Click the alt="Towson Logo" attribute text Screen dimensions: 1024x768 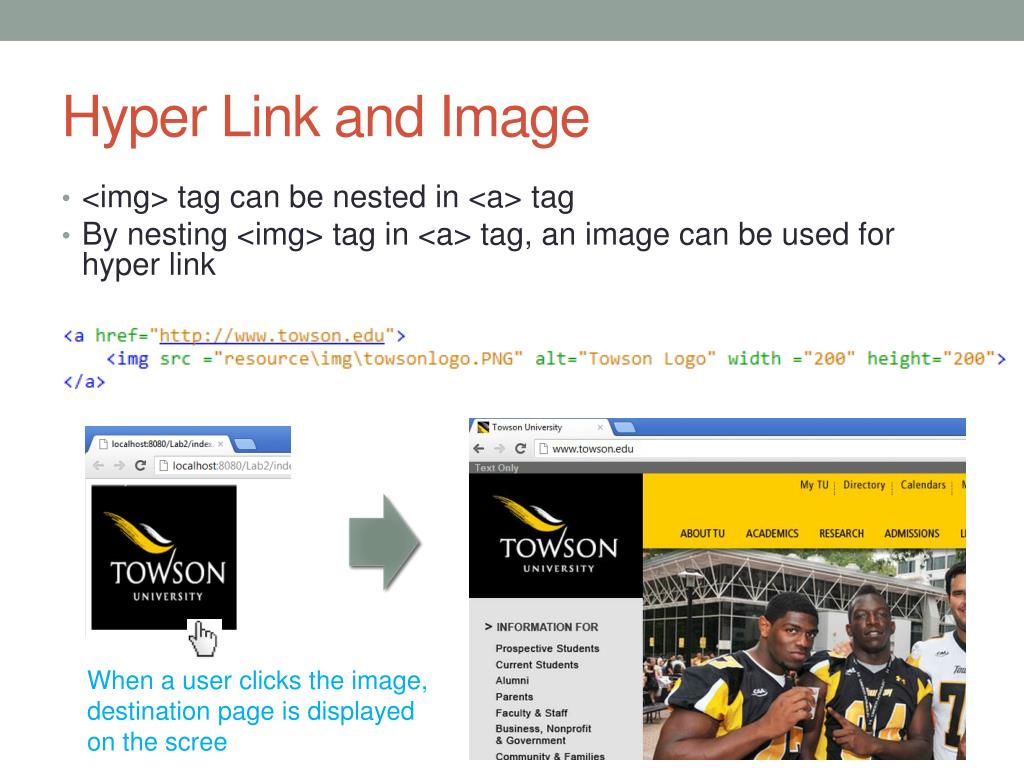pos(625,359)
